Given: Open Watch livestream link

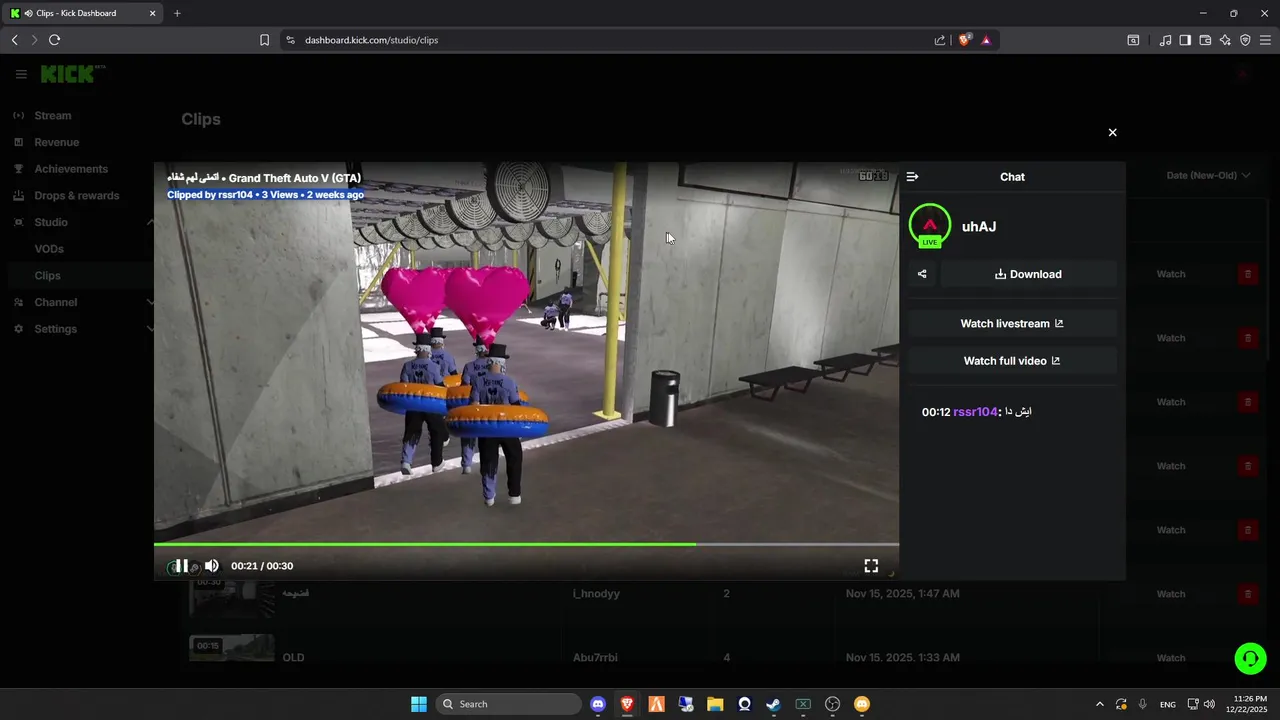Looking at the screenshot, I should (1012, 324).
